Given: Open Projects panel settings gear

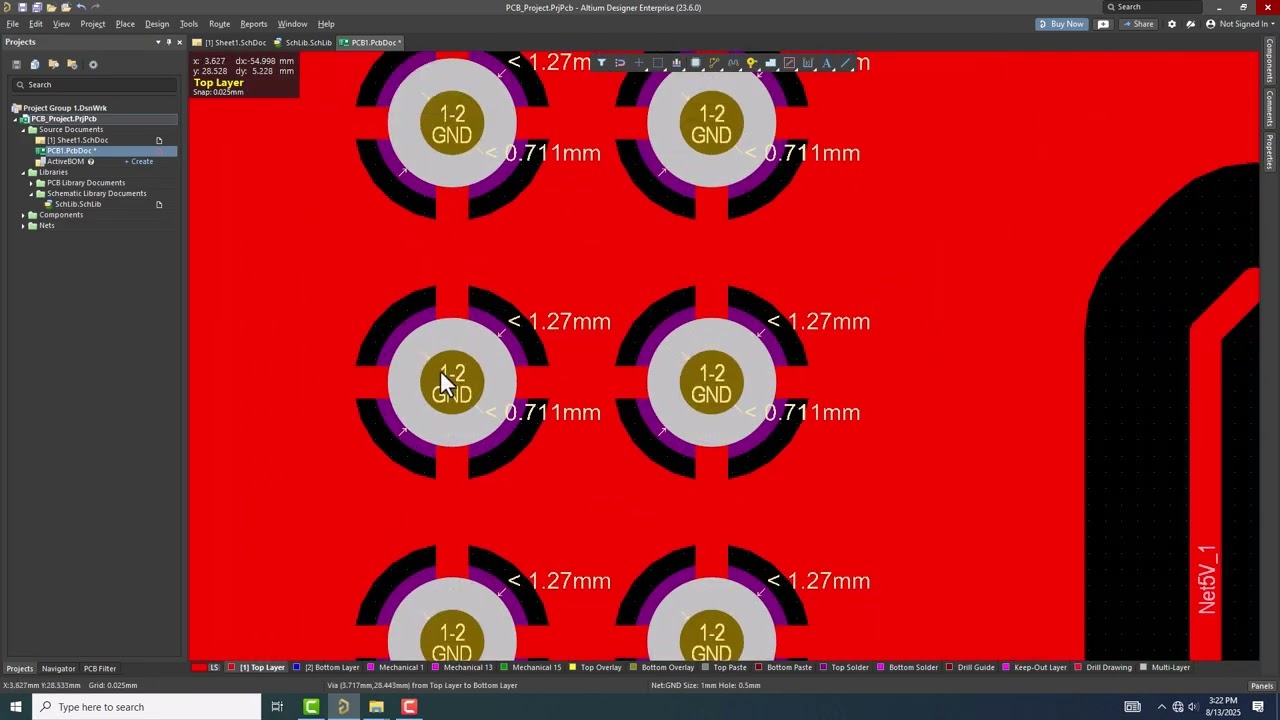Looking at the screenshot, I should 93,64.
